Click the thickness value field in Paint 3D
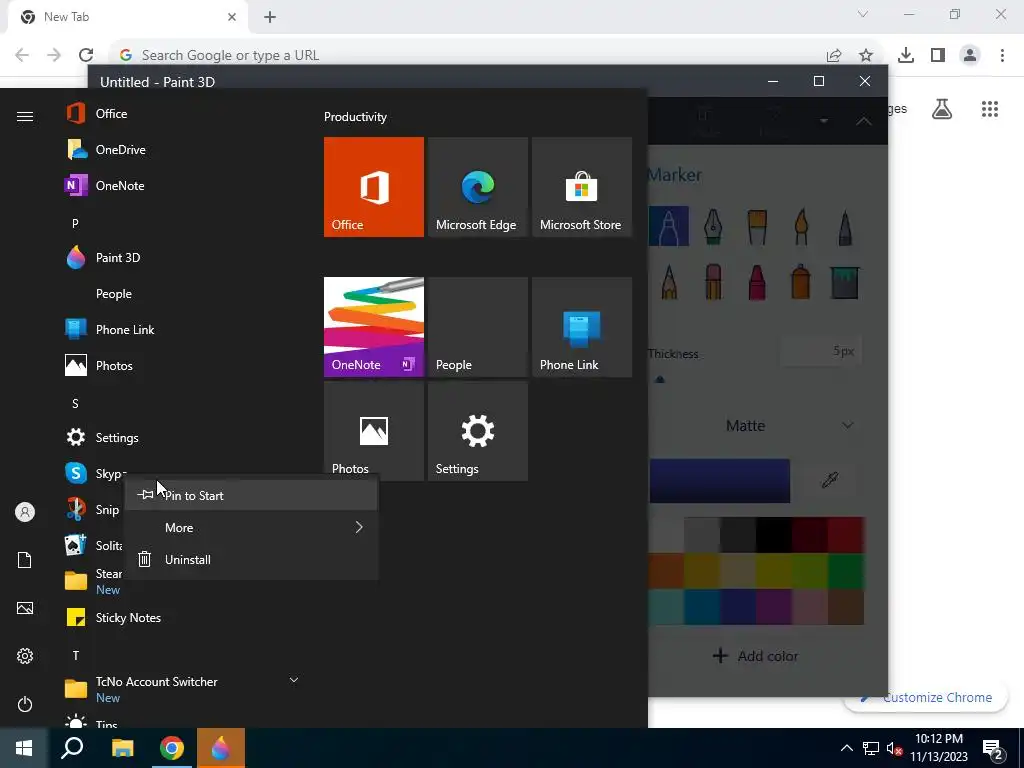Viewport: 1024px width, 768px height. (x=821, y=351)
